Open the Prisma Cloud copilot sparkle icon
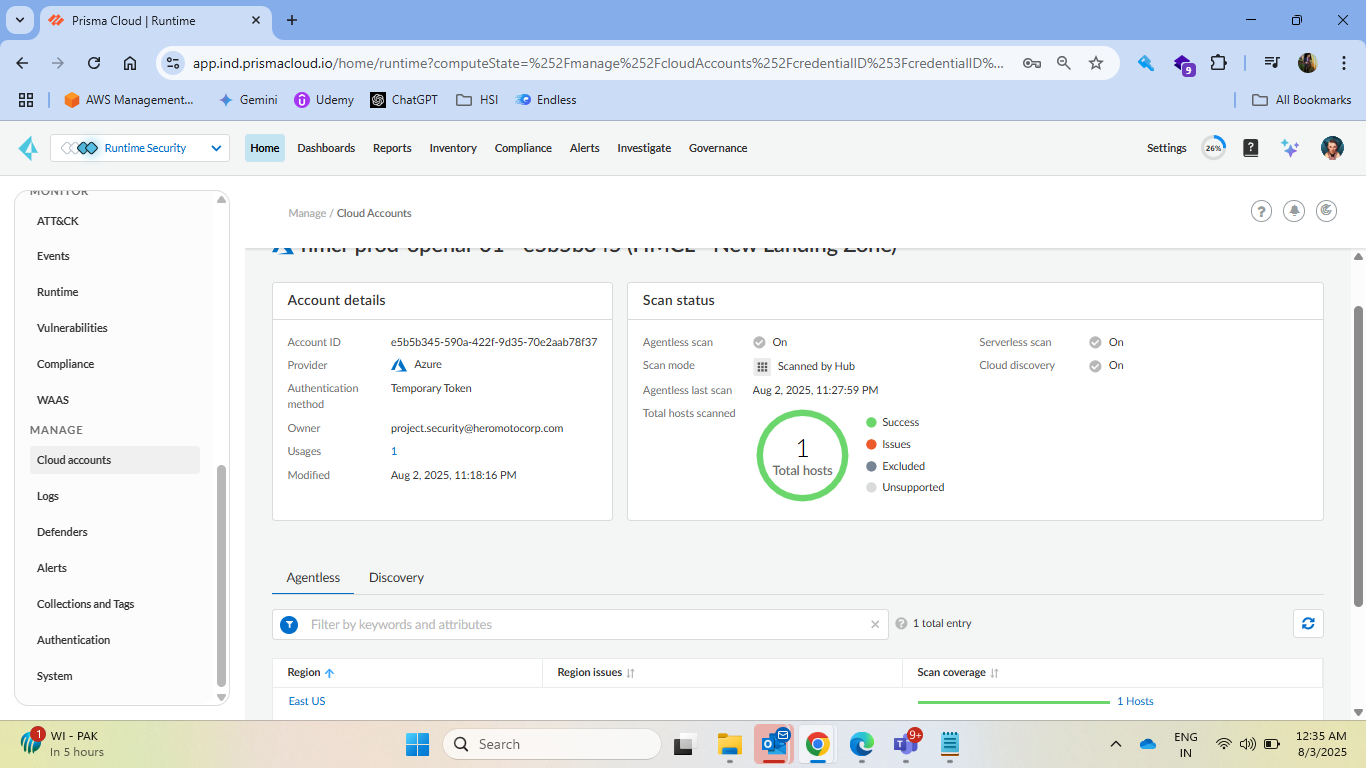The width and height of the screenshot is (1366, 768). [1290, 148]
